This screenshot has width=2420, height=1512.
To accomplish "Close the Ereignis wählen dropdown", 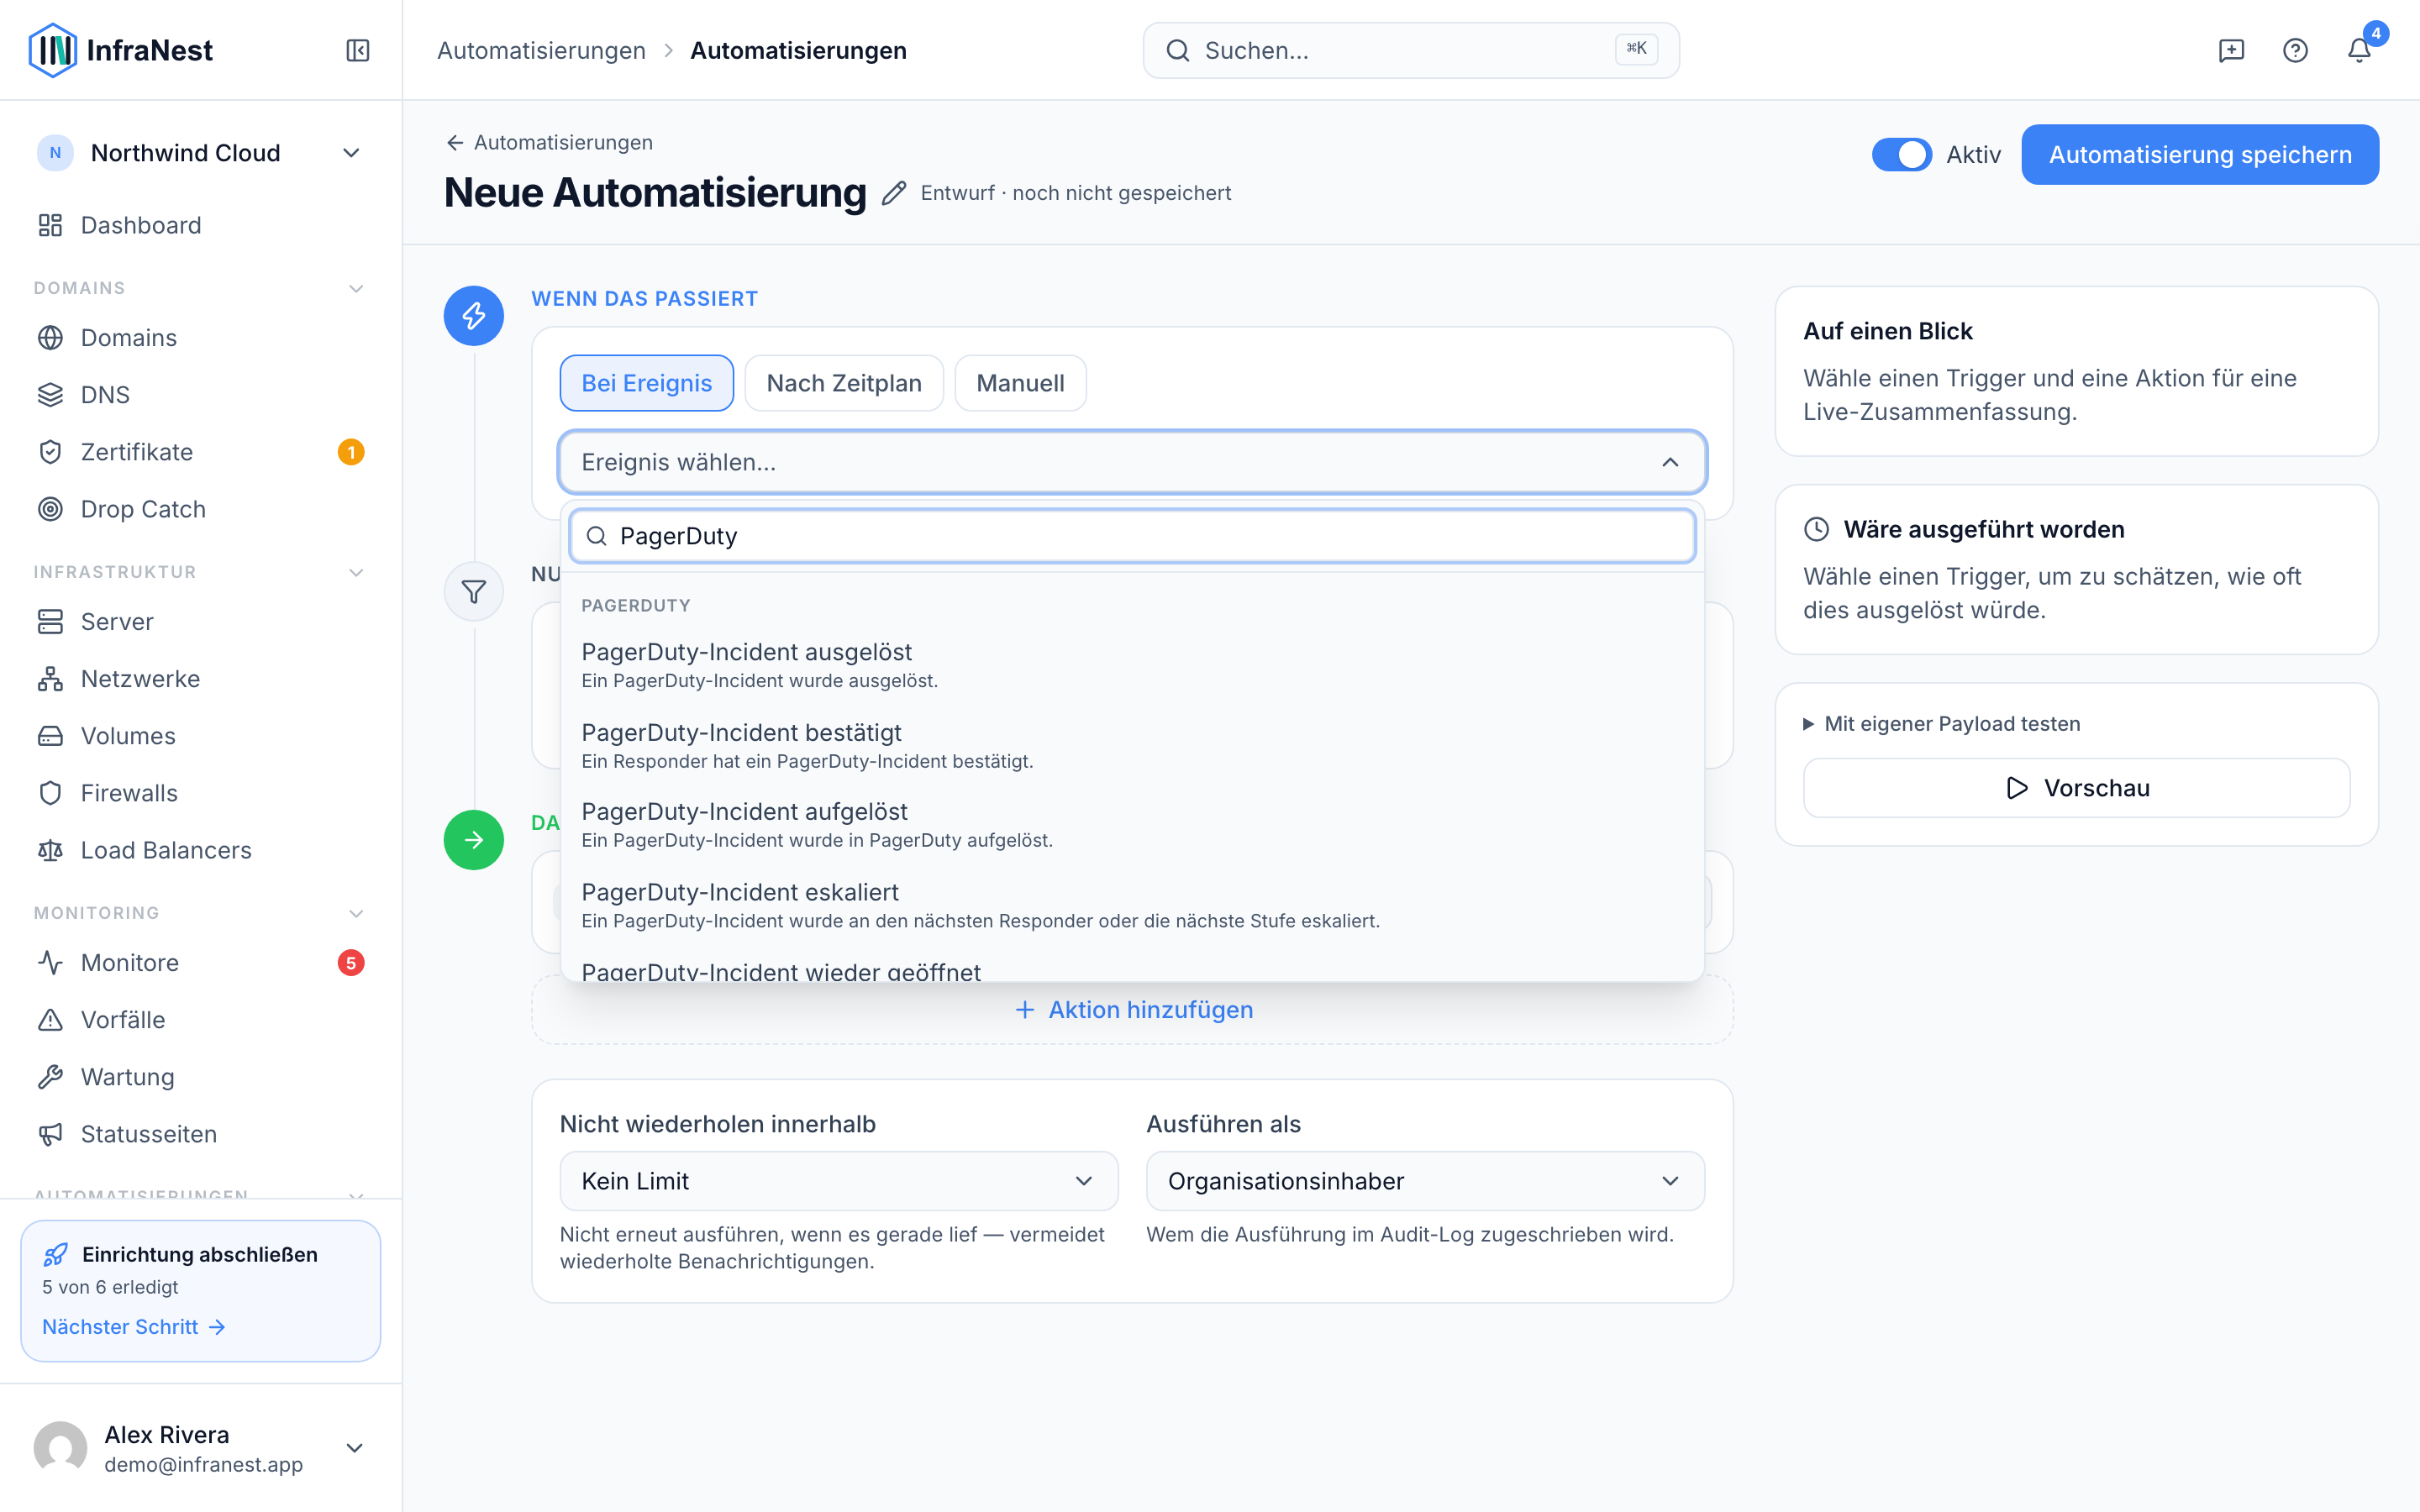I will point(1132,462).
